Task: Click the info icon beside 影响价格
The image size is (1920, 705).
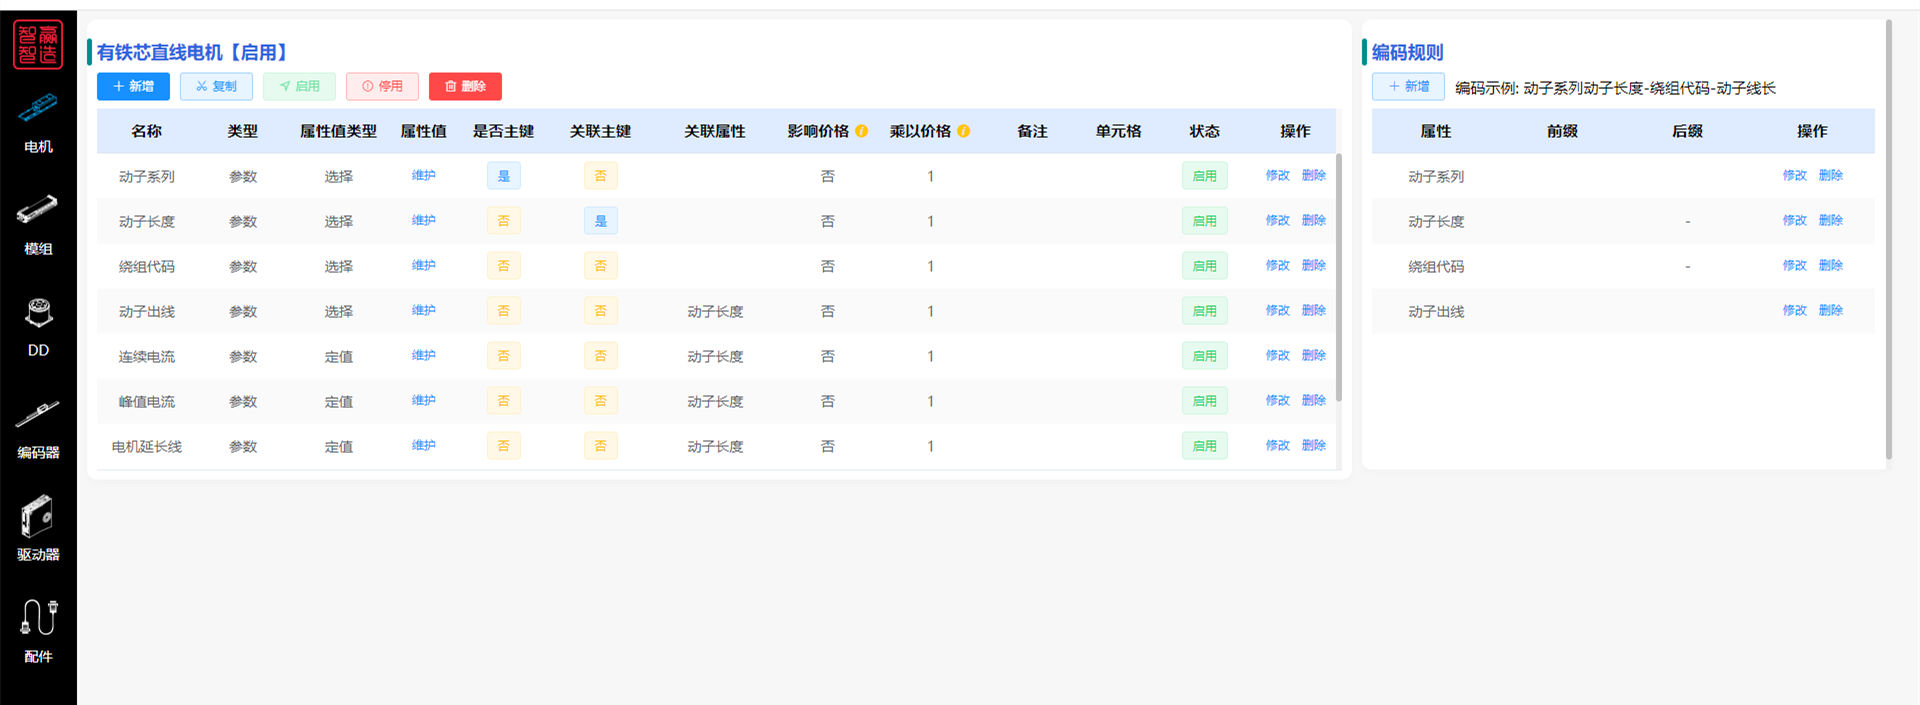Action: click(862, 131)
